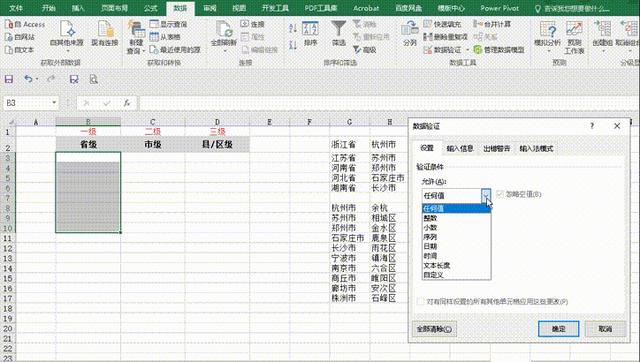
Task: Click the dialog help question mark button
Action: point(592,126)
